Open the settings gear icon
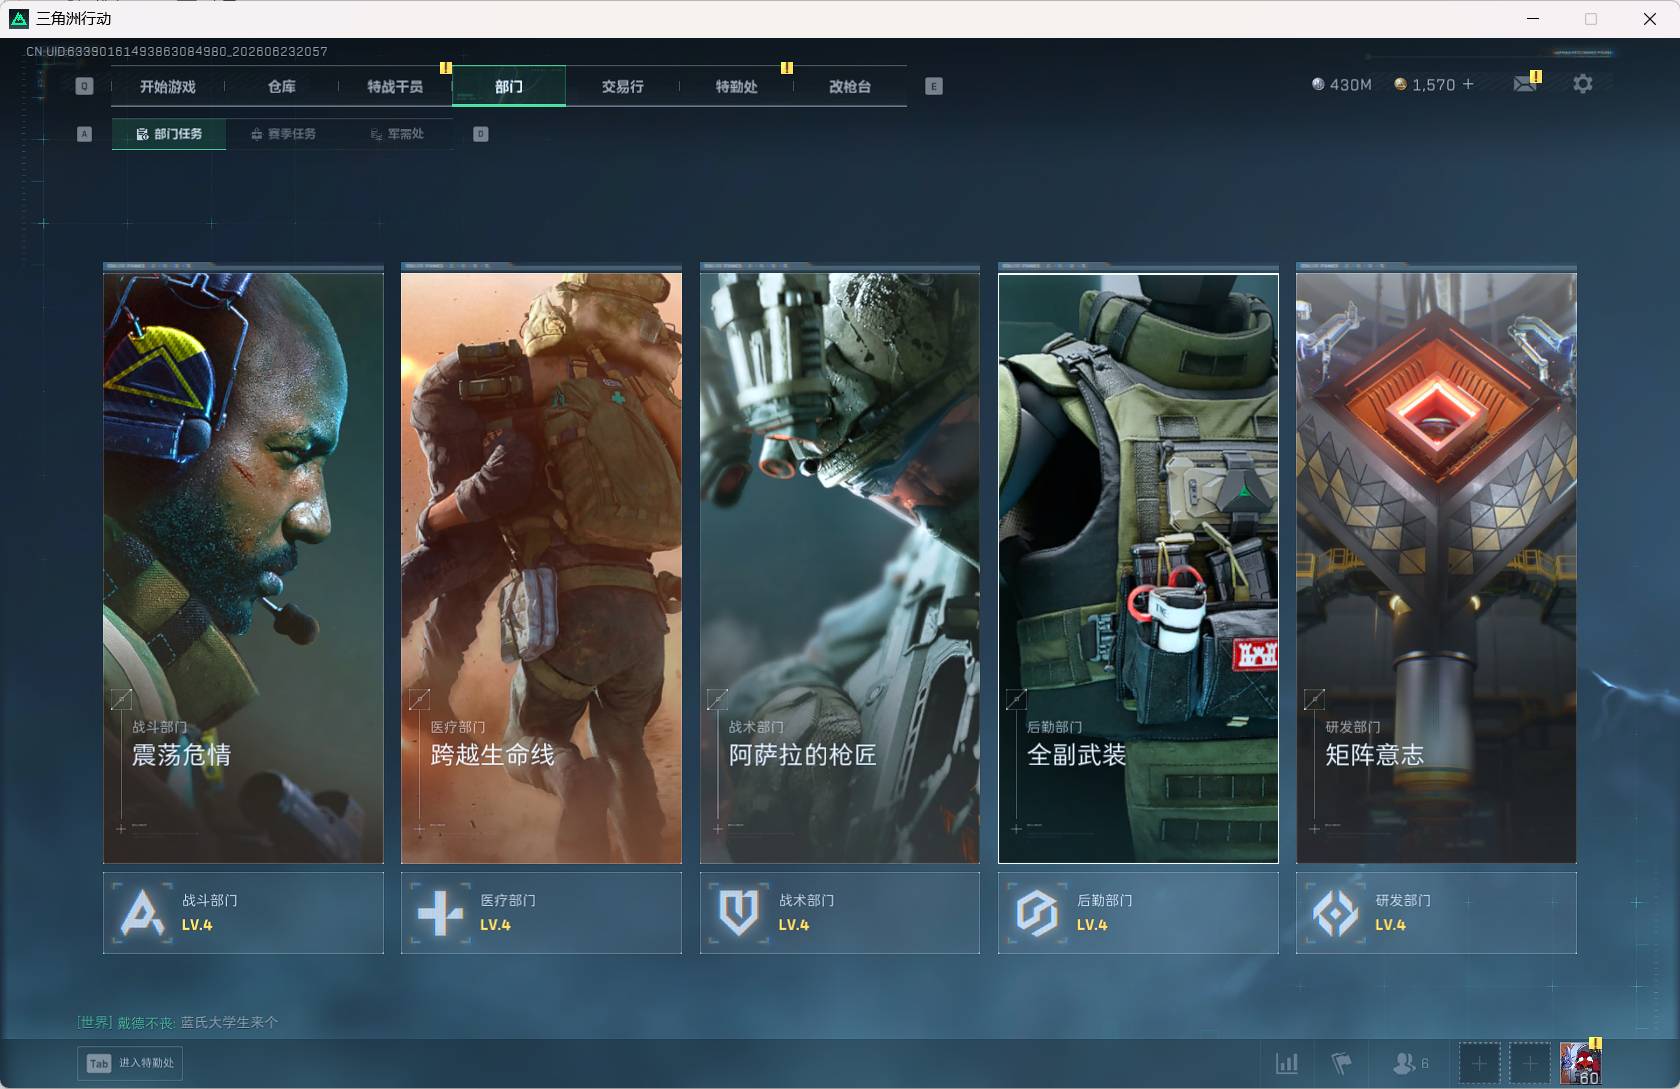The height and width of the screenshot is (1089, 1680). [1582, 85]
